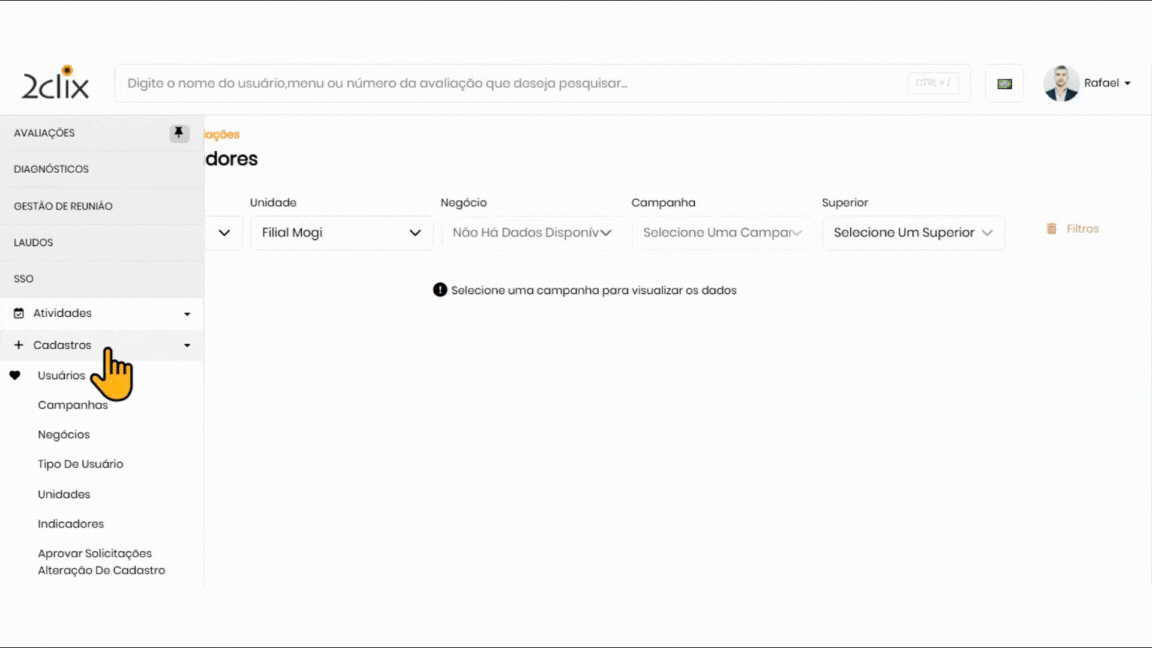Expand the Atividades menu section
This screenshot has height=648, width=1152.
(186, 314)
